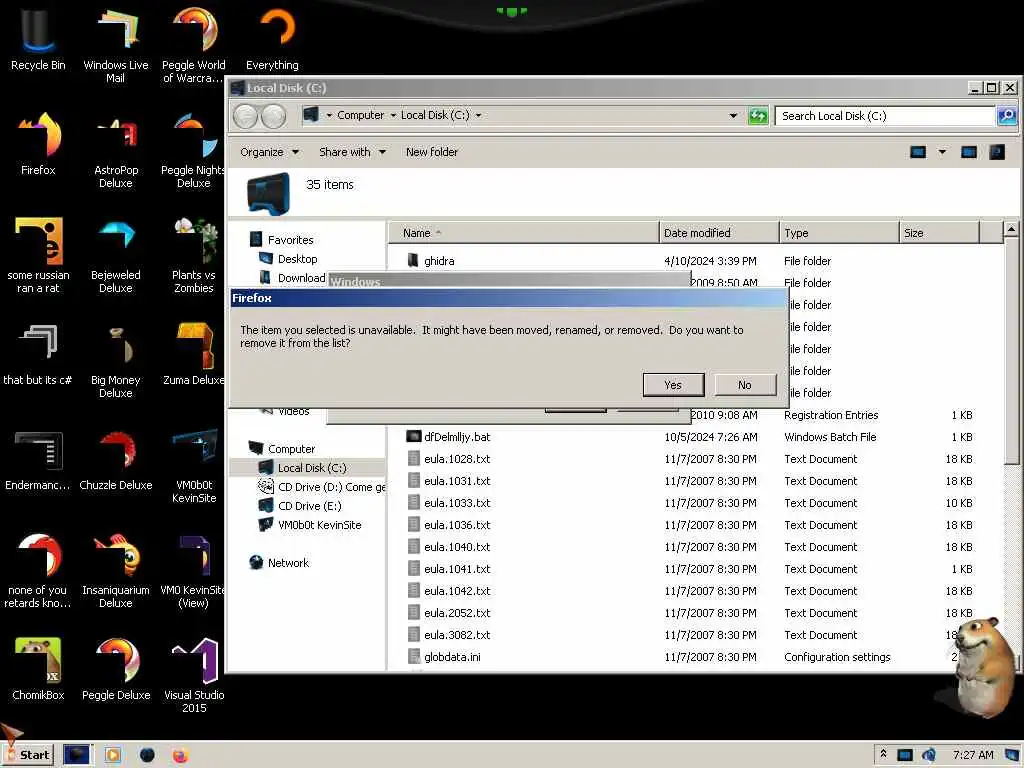Open the dark round taskbar icon
Viewport: 1024px width, 768px height.
147,756
